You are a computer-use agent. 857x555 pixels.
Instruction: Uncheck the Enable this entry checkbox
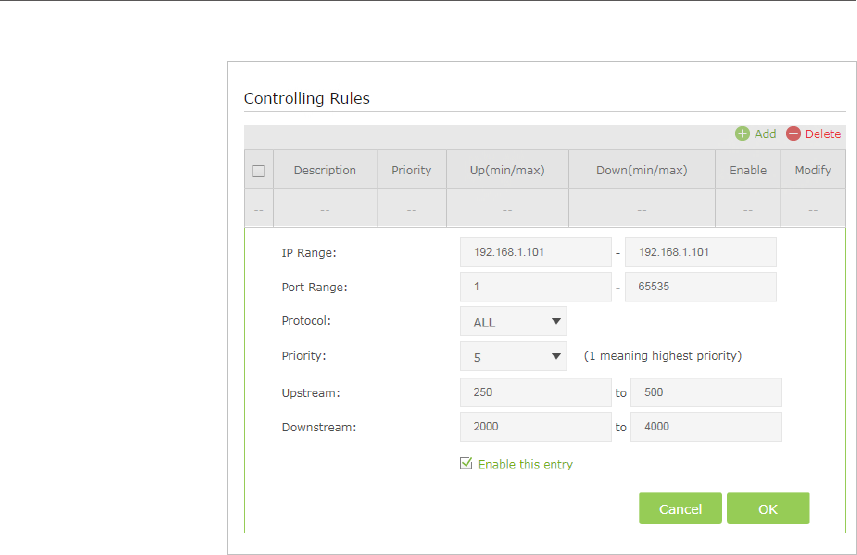click(465, 464)
